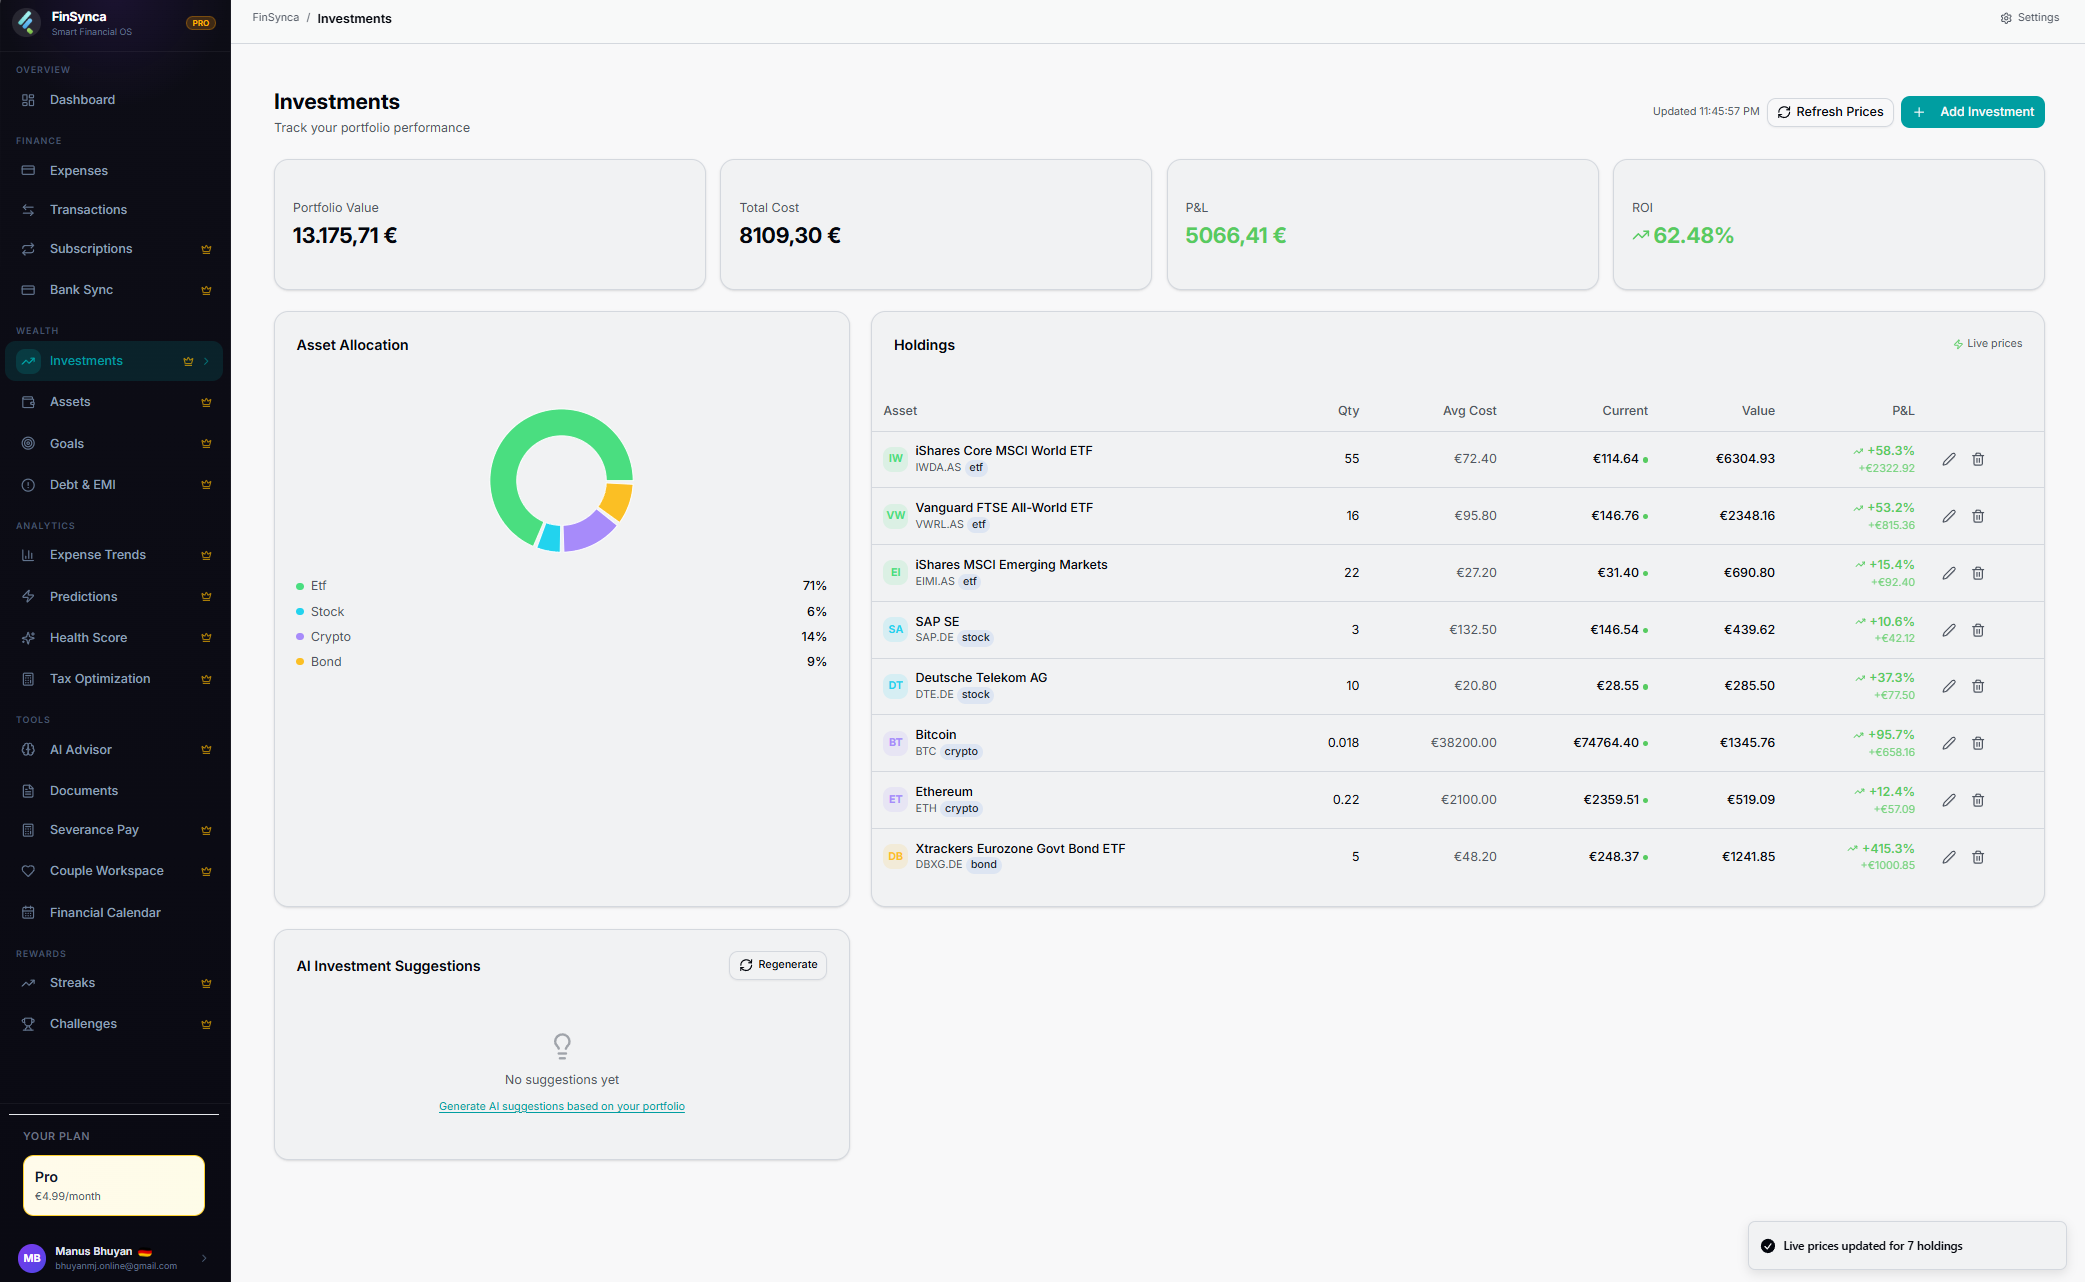The width and height of the screenshot is (2085, 1282).
Task: Expand the user profile chevron at bottom
Action: click(204, 1258)
